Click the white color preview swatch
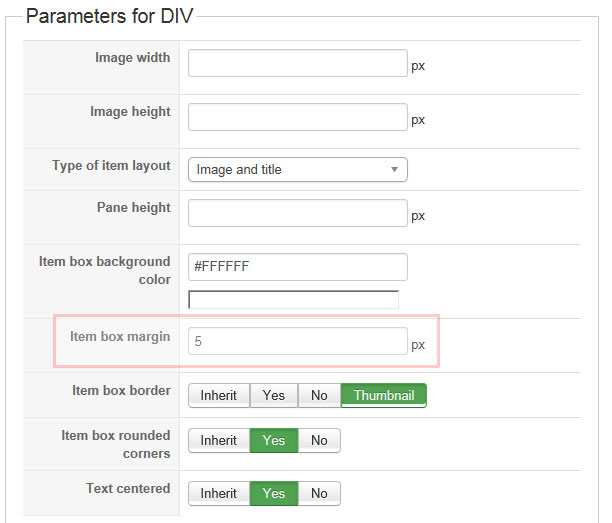This screenshot has width=612, height=523. (x=293, y=299)
